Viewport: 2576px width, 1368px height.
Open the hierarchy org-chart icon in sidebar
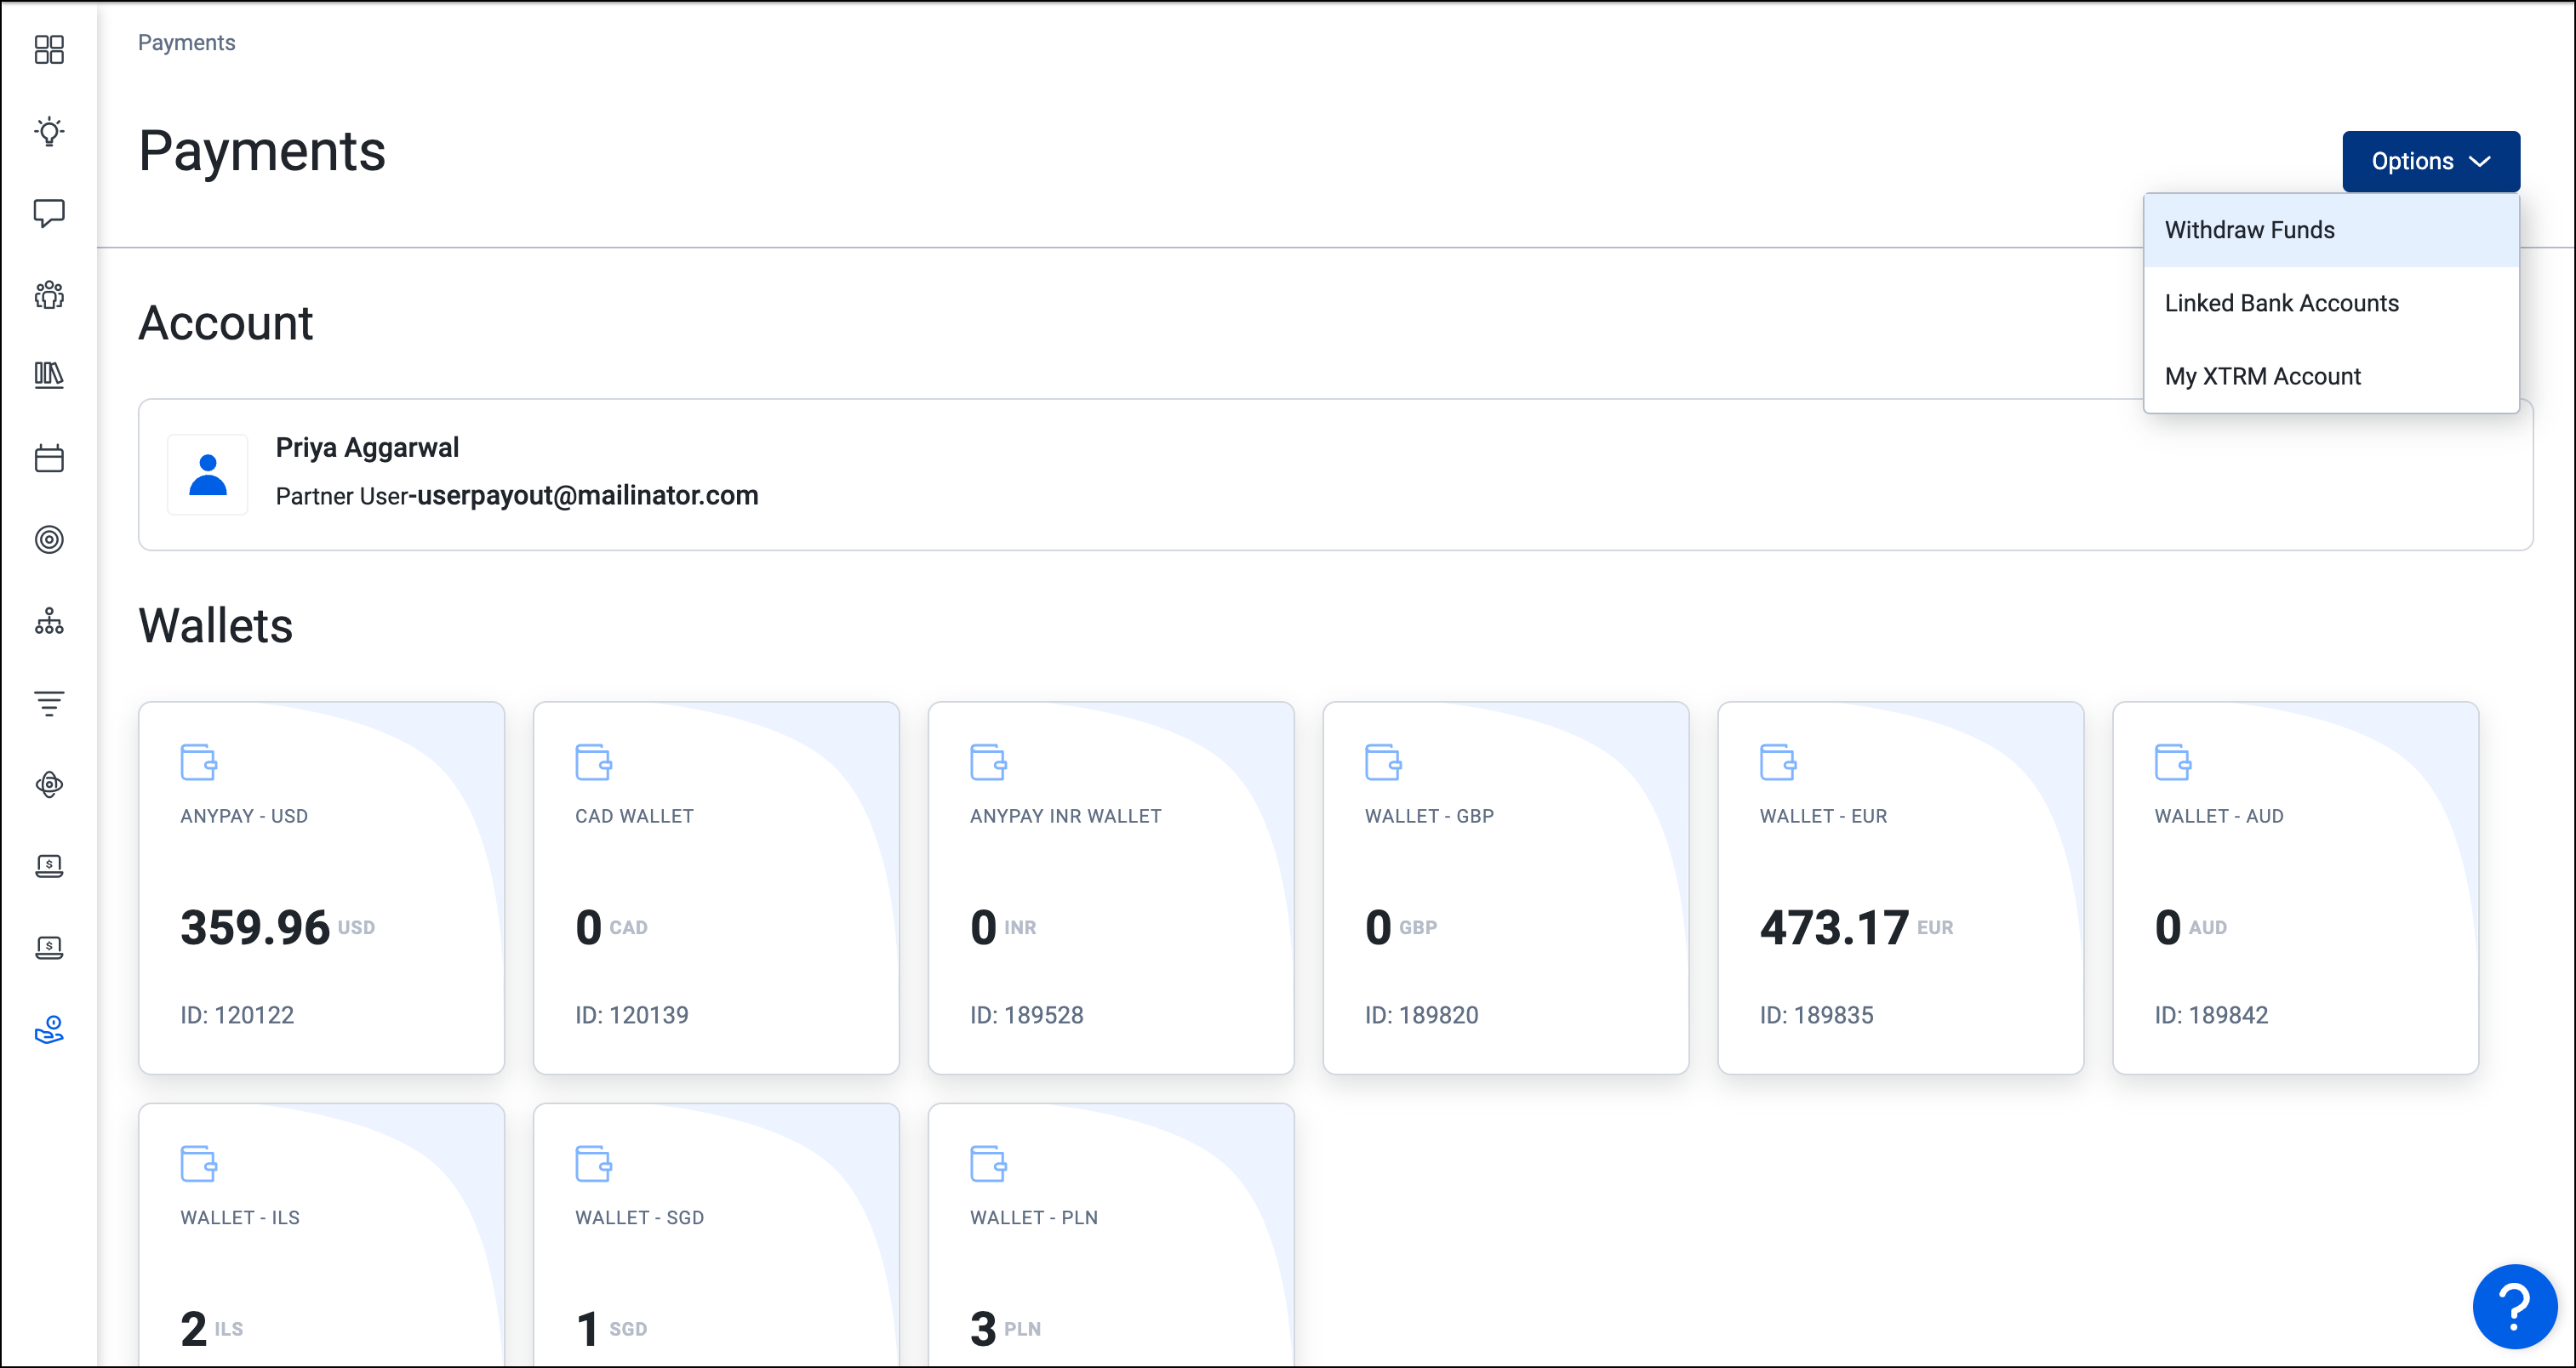[x=49, y=621]
